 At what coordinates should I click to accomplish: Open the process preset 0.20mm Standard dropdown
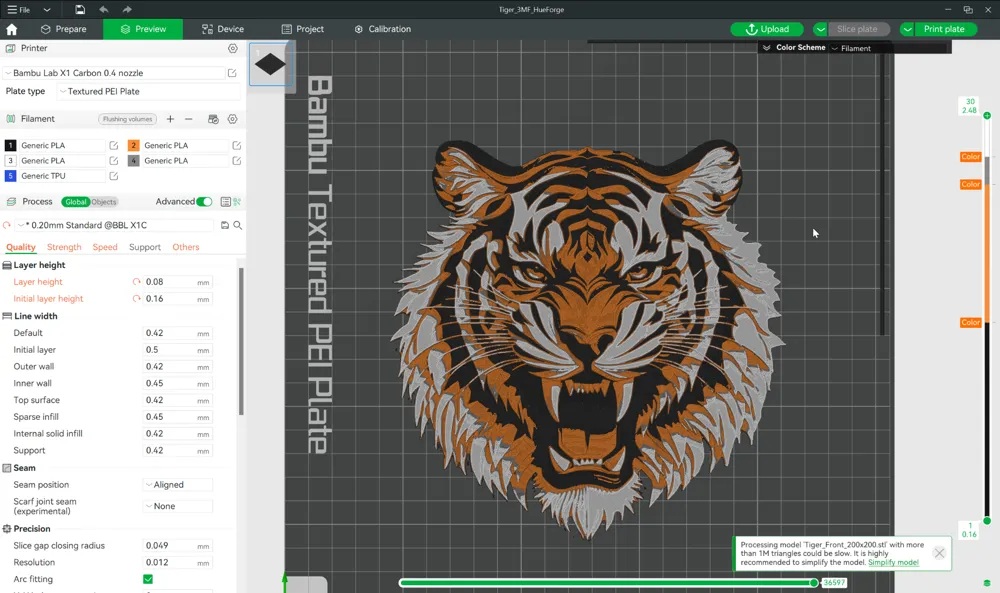(x=115, y=225)
